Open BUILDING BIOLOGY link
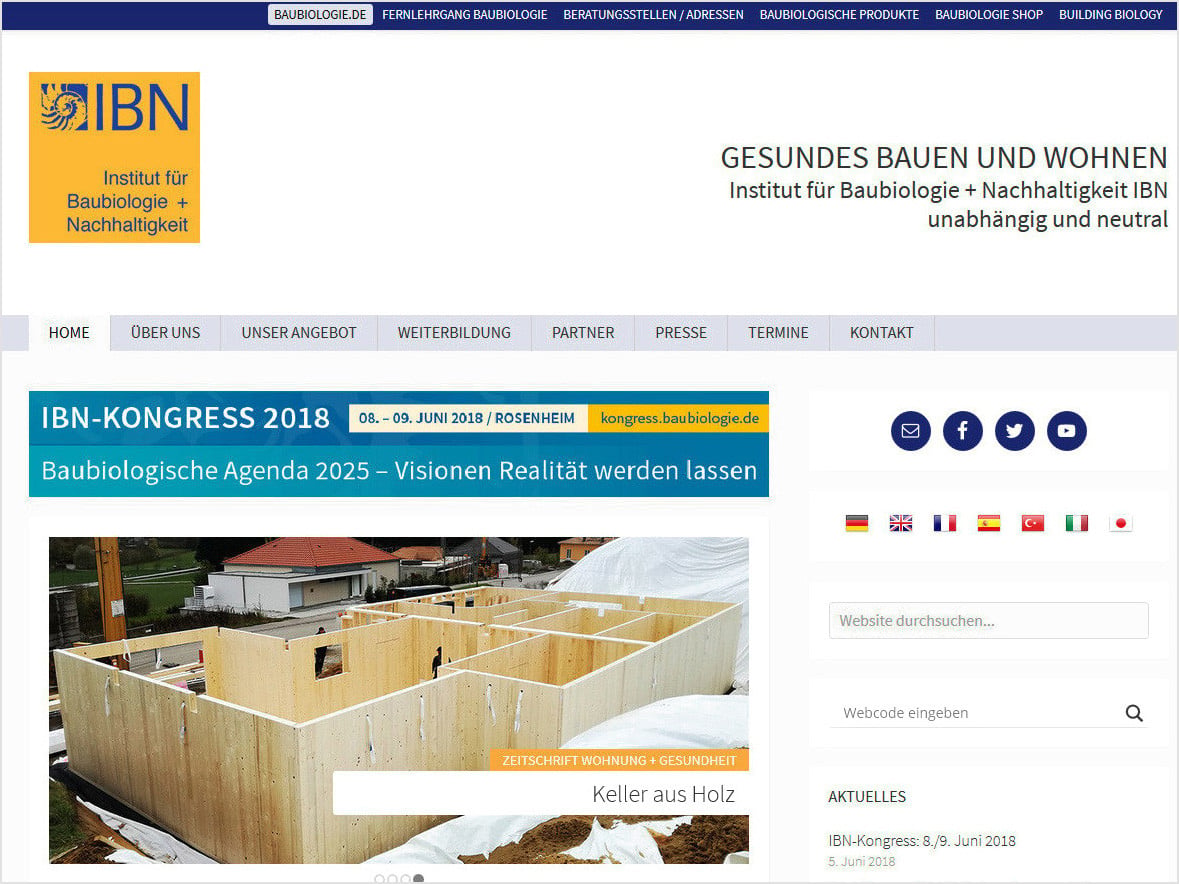Viewport: 1179px width, 884px height. pos(1111,14)
